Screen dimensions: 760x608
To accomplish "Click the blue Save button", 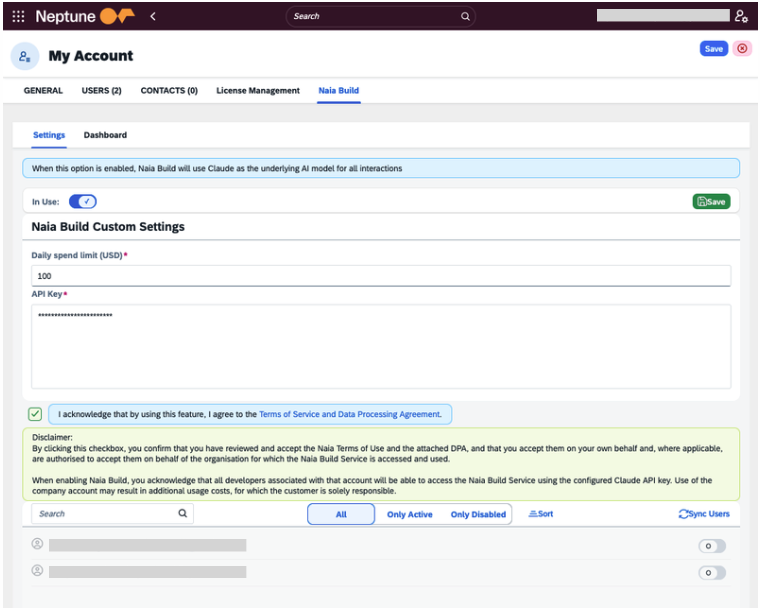I will 713,48.
